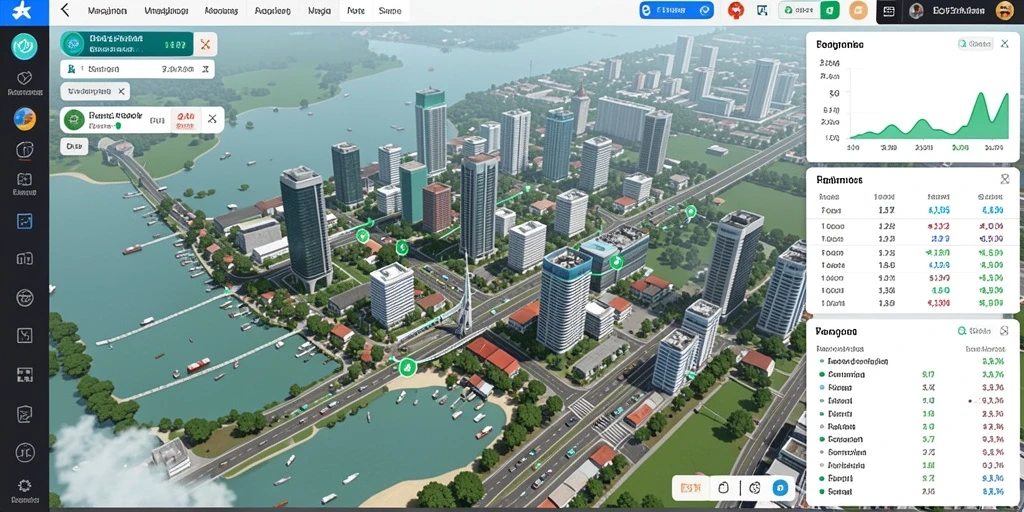This screenshot has height=512, width=1024.
Task: Click the blue and orange globe sidebar icon
Action: pyautogui.click(x=24, y=118)
